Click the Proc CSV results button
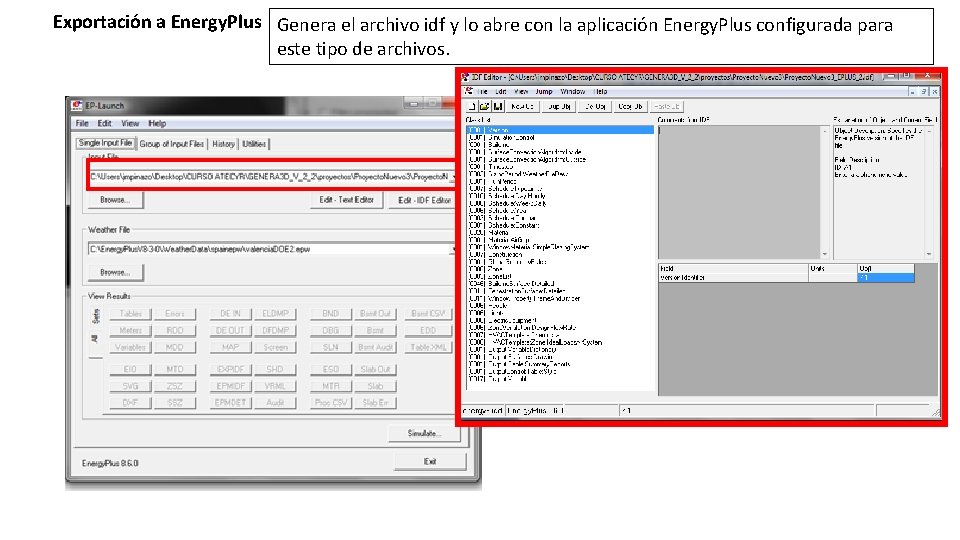960x540 pixels. click(331, 403)
